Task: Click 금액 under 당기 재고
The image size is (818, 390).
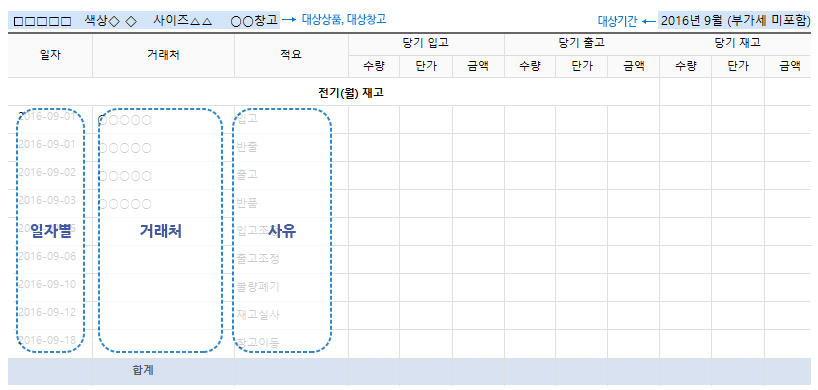Action: tap(790, 66)
